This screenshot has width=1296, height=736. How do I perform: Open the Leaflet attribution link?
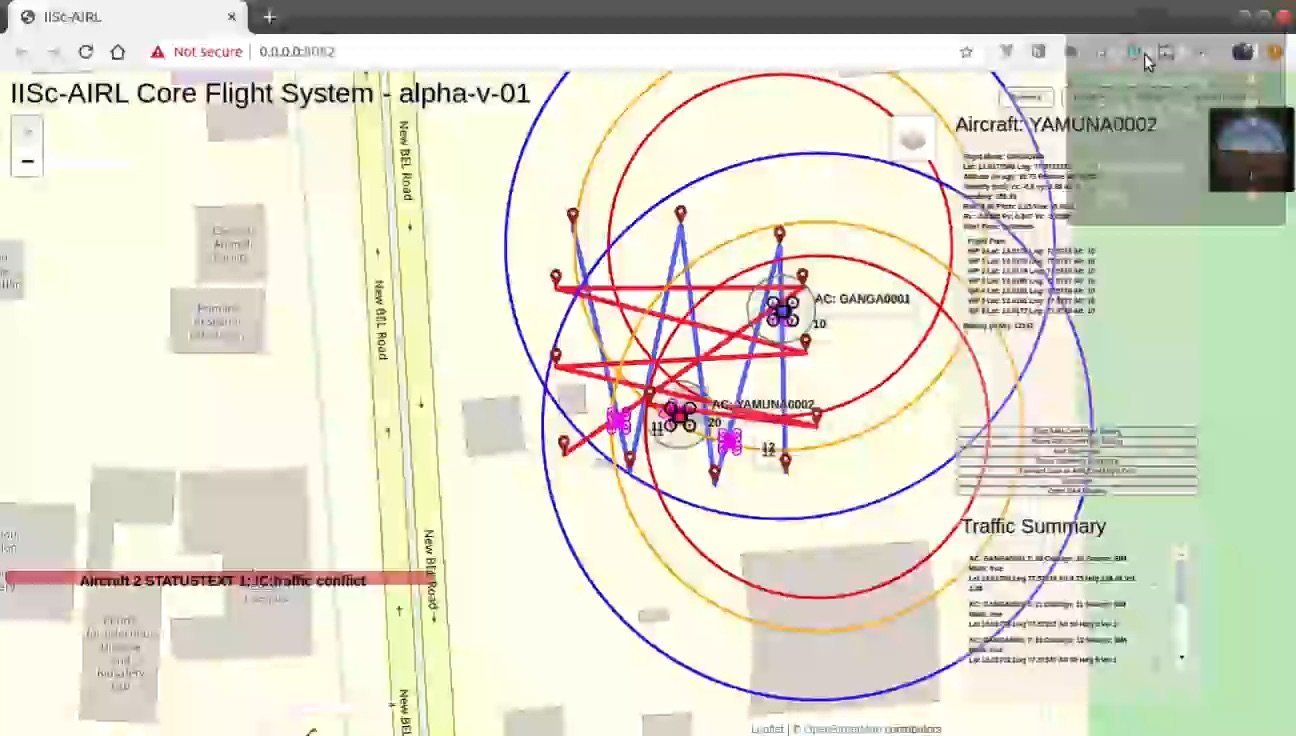click(x=767, y=729)
